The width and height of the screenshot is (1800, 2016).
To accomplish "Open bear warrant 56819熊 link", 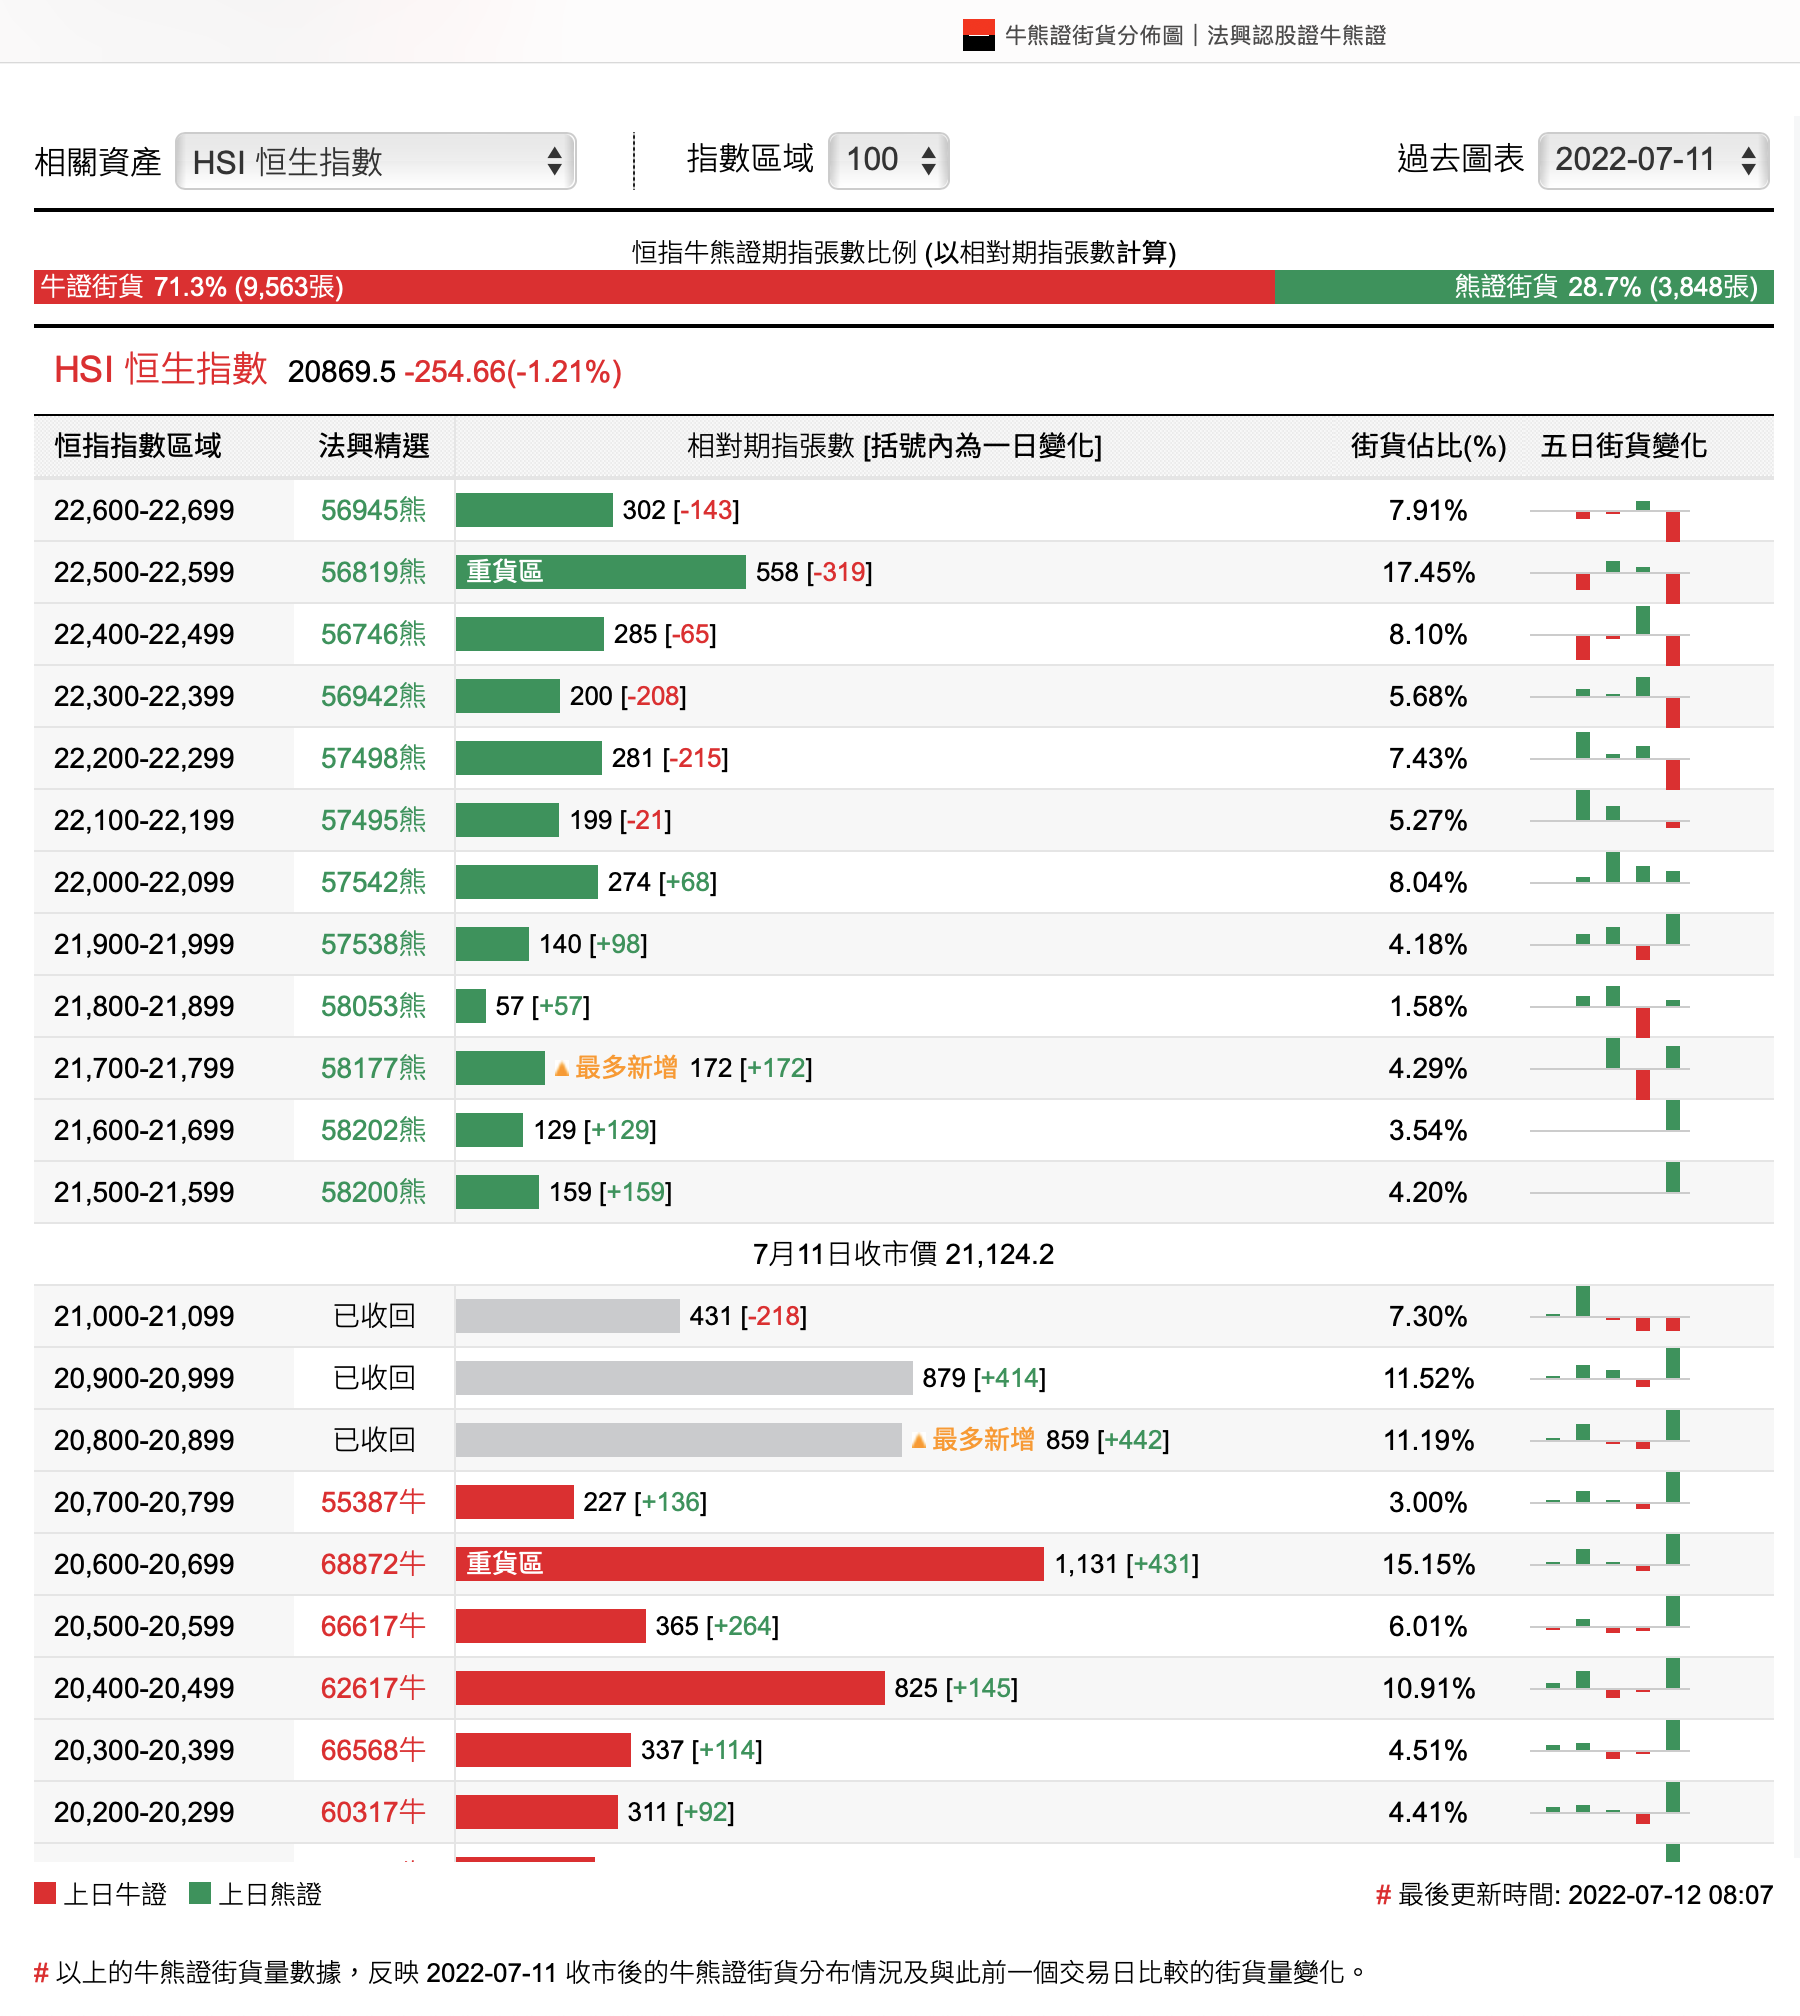I will pyautogui.click(x=373, y=572).
